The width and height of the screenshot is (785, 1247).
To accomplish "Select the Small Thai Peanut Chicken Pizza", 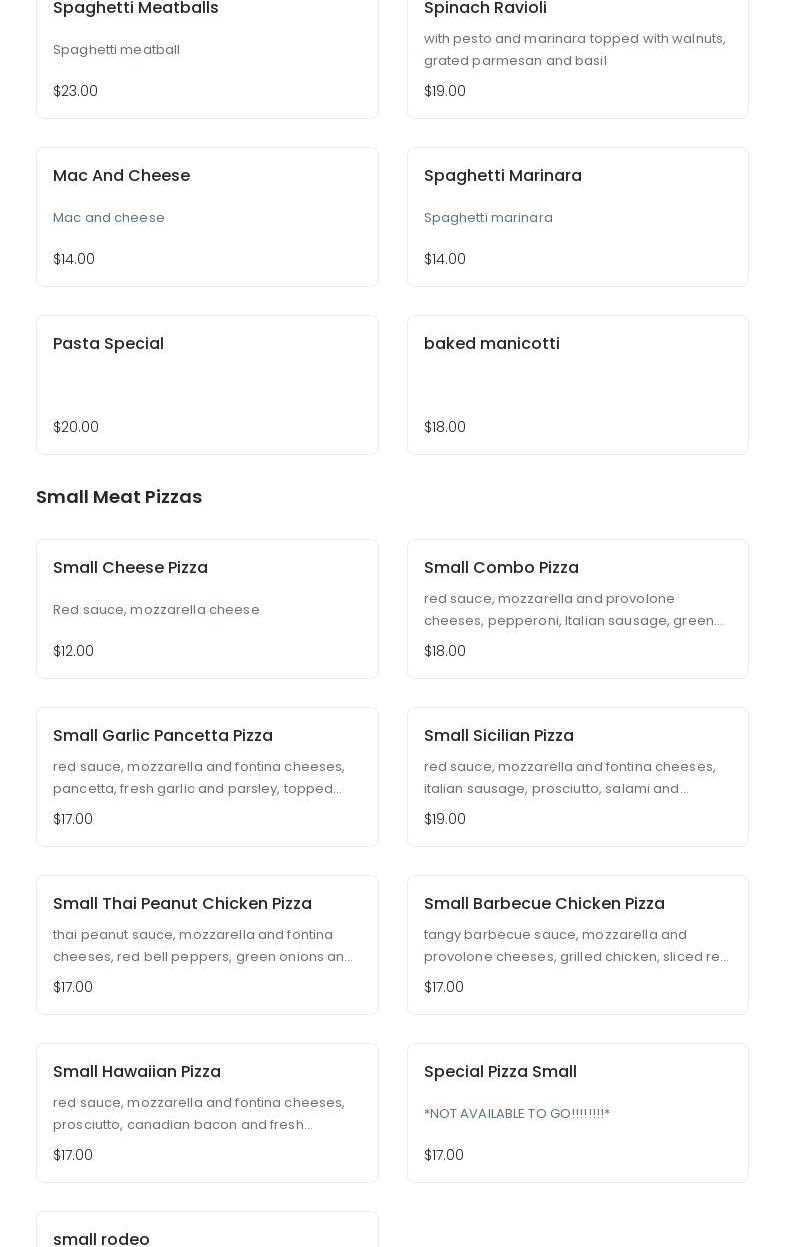I will pyautogui.click(x=207, y=945).
